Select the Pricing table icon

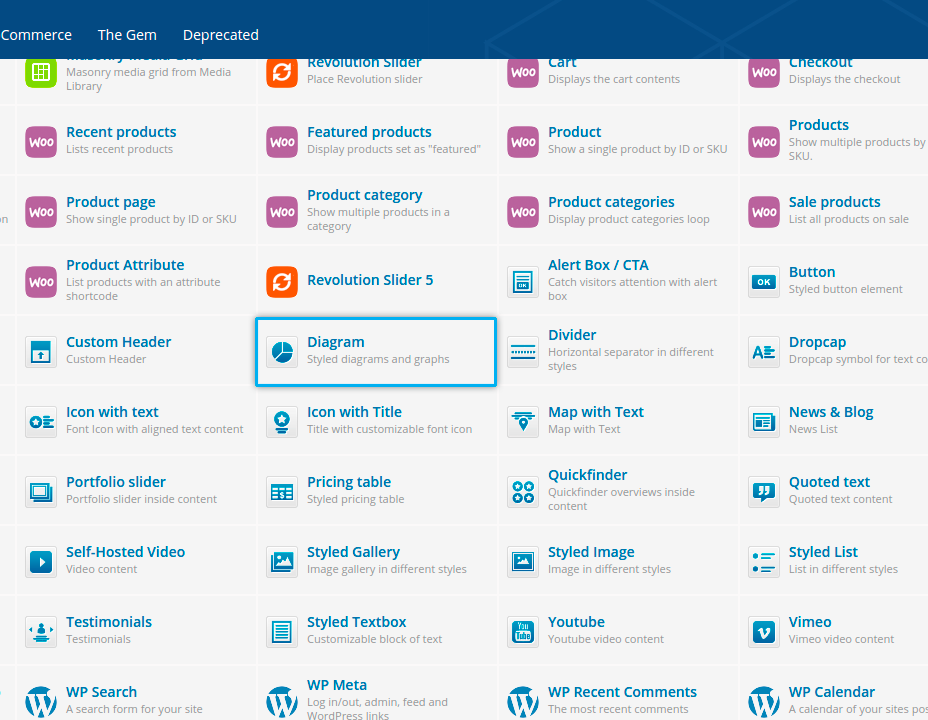coord(282,492)
